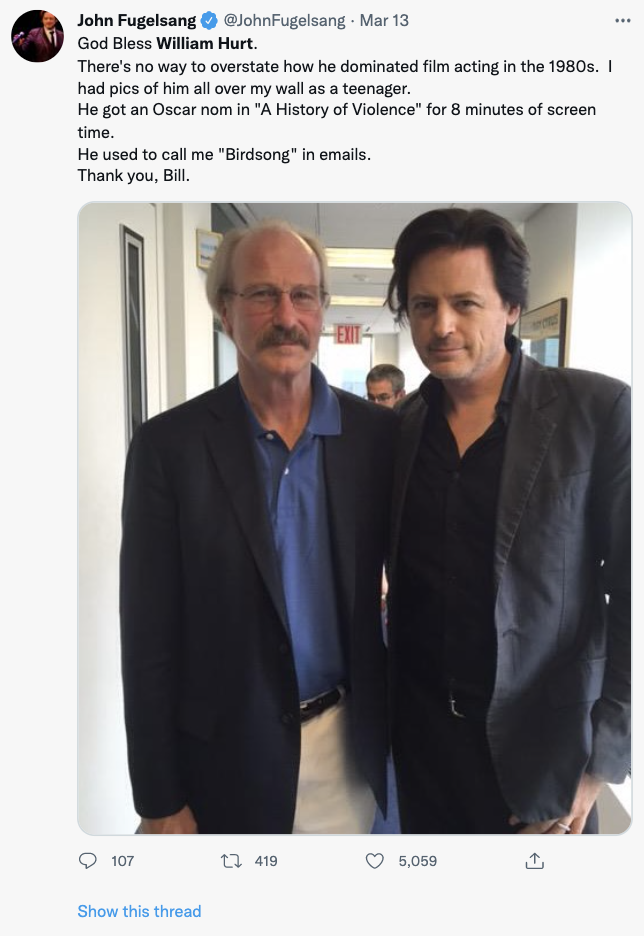Open the attached photo in full view
644x936 pixels.
[x=355, y=518]
